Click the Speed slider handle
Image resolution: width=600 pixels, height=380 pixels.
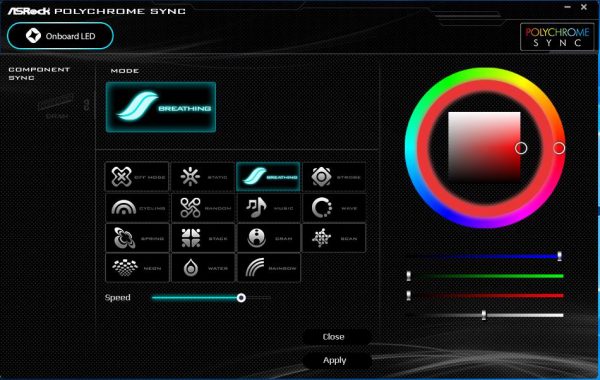pyautogui.click(x=241, y=297)
